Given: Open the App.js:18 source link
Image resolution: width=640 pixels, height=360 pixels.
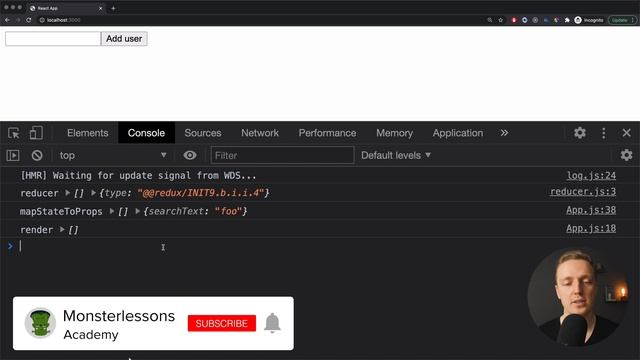Looking at the screenshot, I should click(591, 228).
